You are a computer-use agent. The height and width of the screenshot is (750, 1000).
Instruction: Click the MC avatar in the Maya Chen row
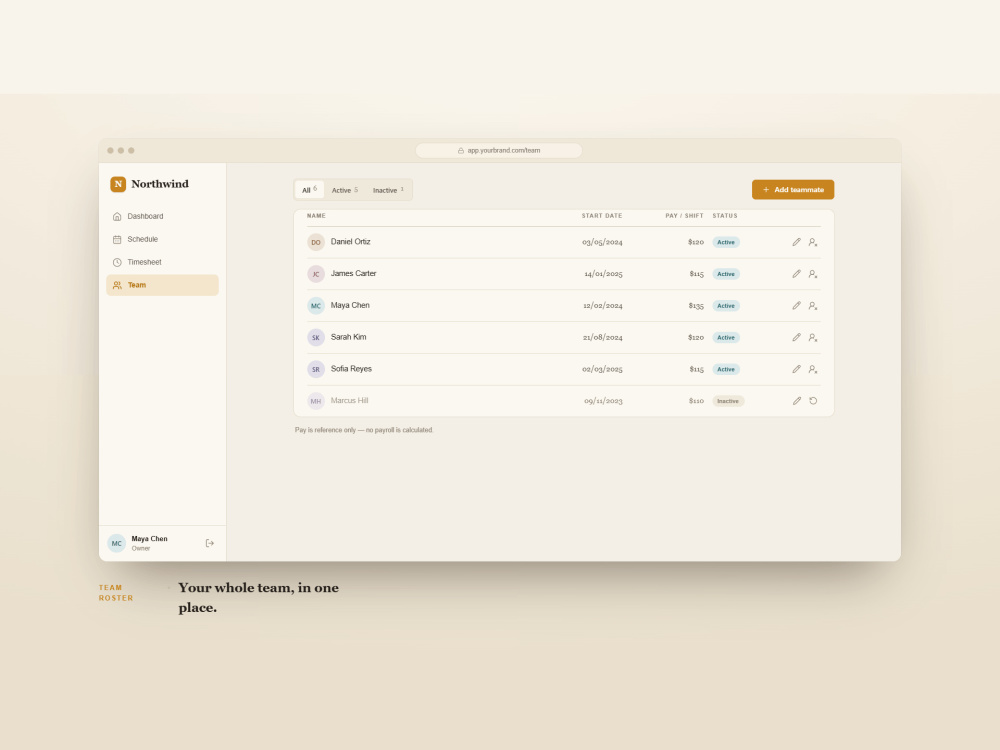pos(316,306)
